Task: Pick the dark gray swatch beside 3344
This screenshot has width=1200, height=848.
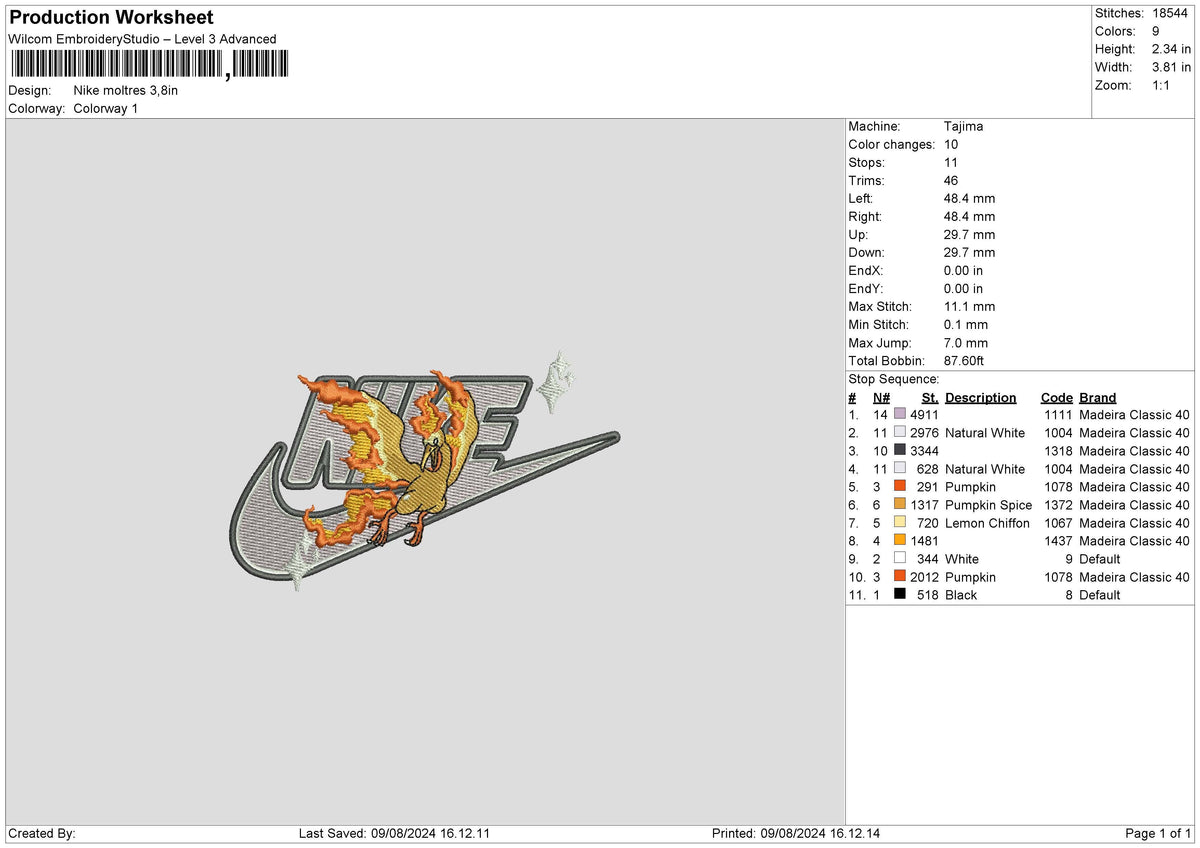Action: point(900,450)
